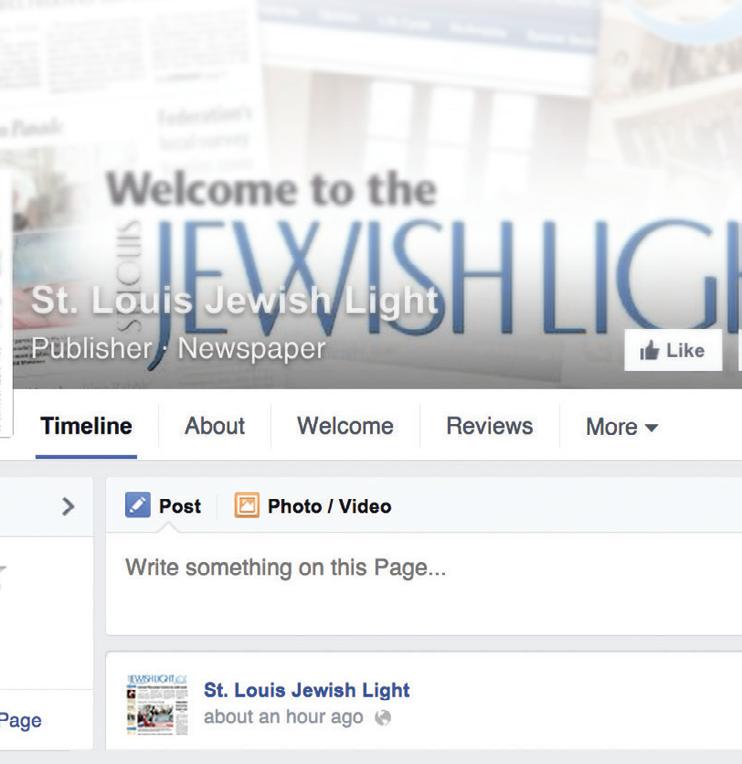Image resolution: width=742 pixels, height=764 pixels.
Task: Switch to the Timeline tab
Action: pyautogui.click(x=86, y=426)
